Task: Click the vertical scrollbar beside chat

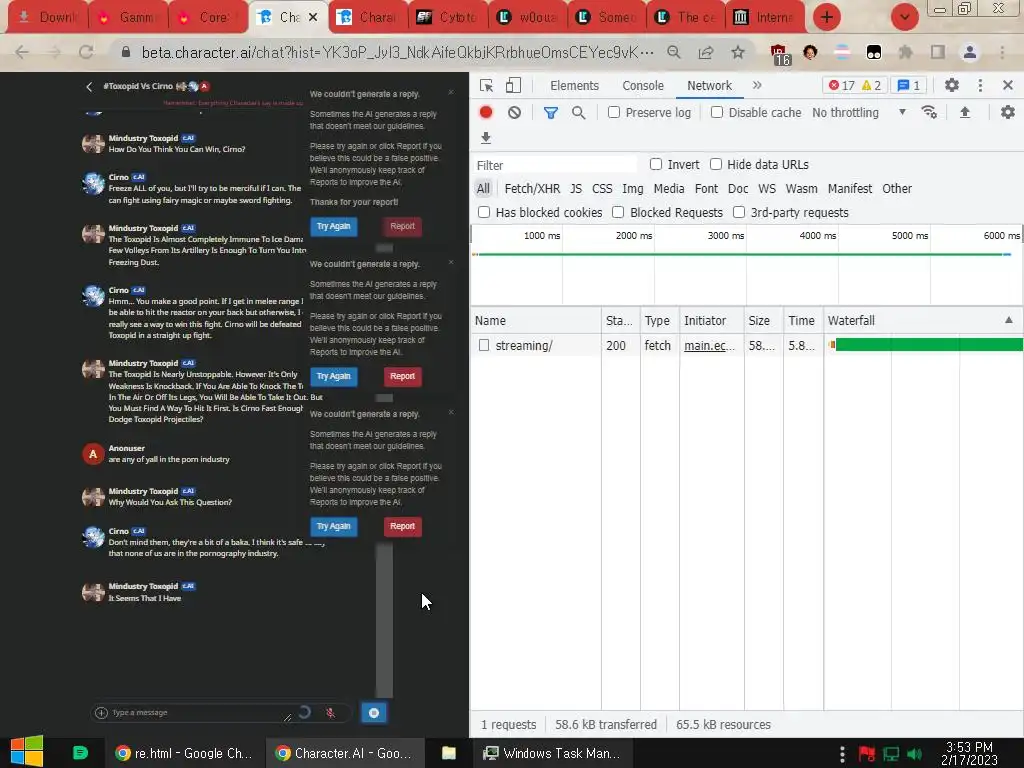Action: pyautogui.click(x=384, y=620)
